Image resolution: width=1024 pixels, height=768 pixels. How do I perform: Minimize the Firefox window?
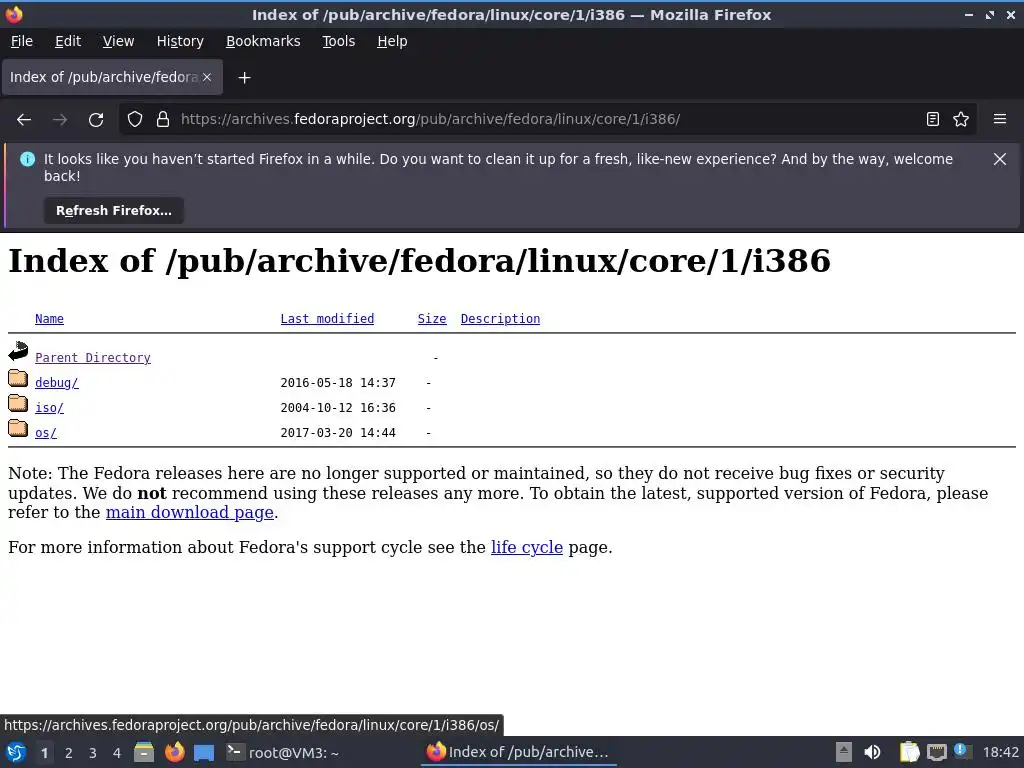click(968, 15)
